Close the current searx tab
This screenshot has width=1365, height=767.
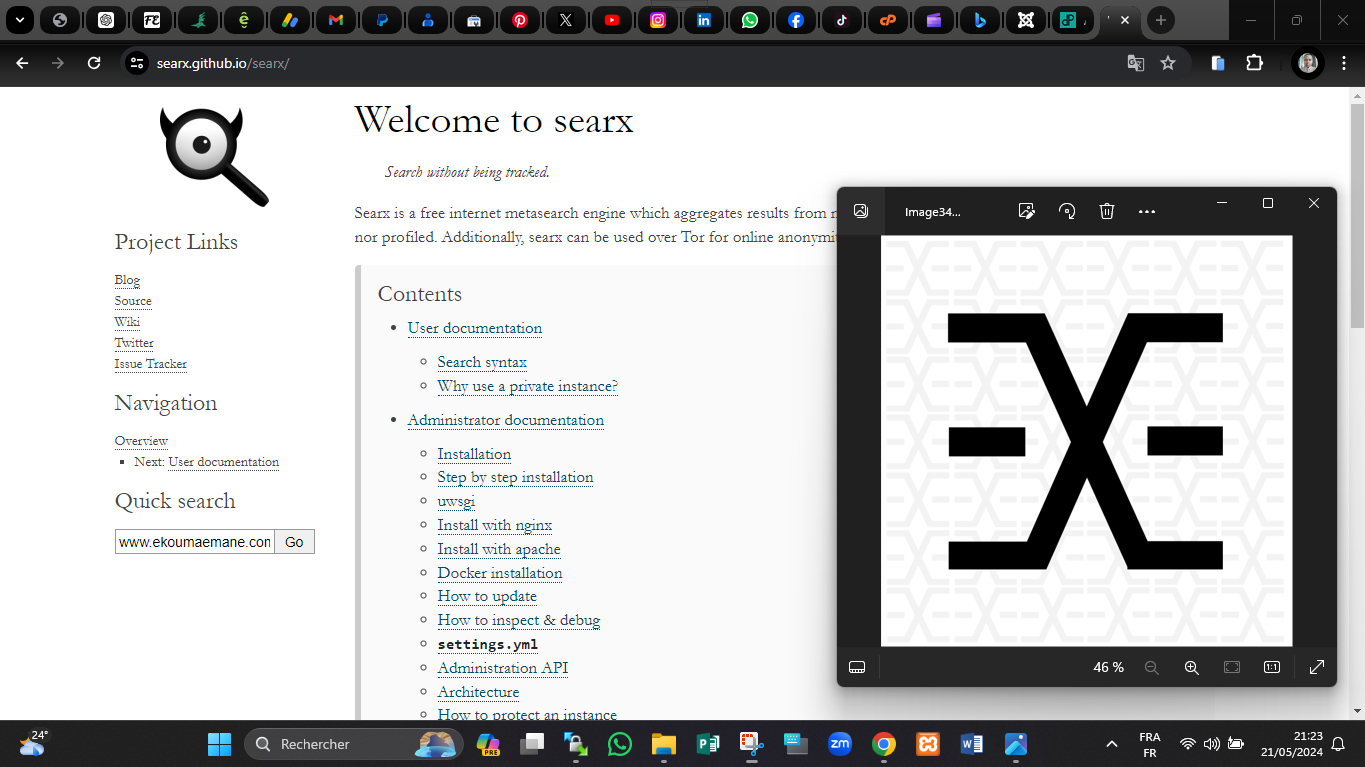[x=1125, y=20]
